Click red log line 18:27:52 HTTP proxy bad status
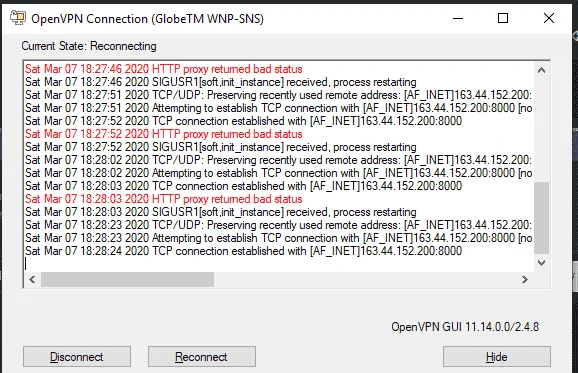The image size is (578, 373). point(164,134)
